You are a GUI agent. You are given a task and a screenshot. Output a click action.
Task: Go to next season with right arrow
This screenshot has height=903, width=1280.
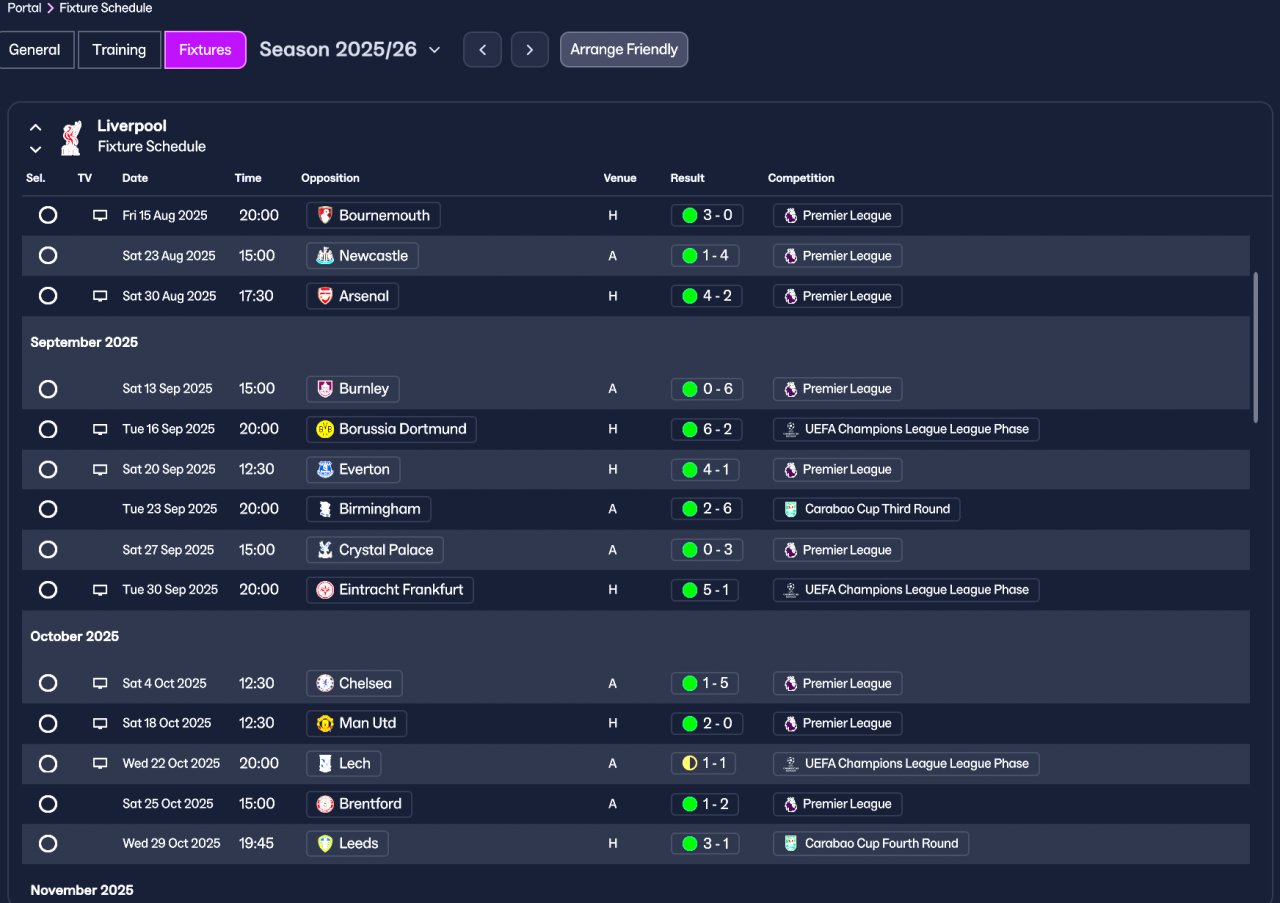point(530,50)
